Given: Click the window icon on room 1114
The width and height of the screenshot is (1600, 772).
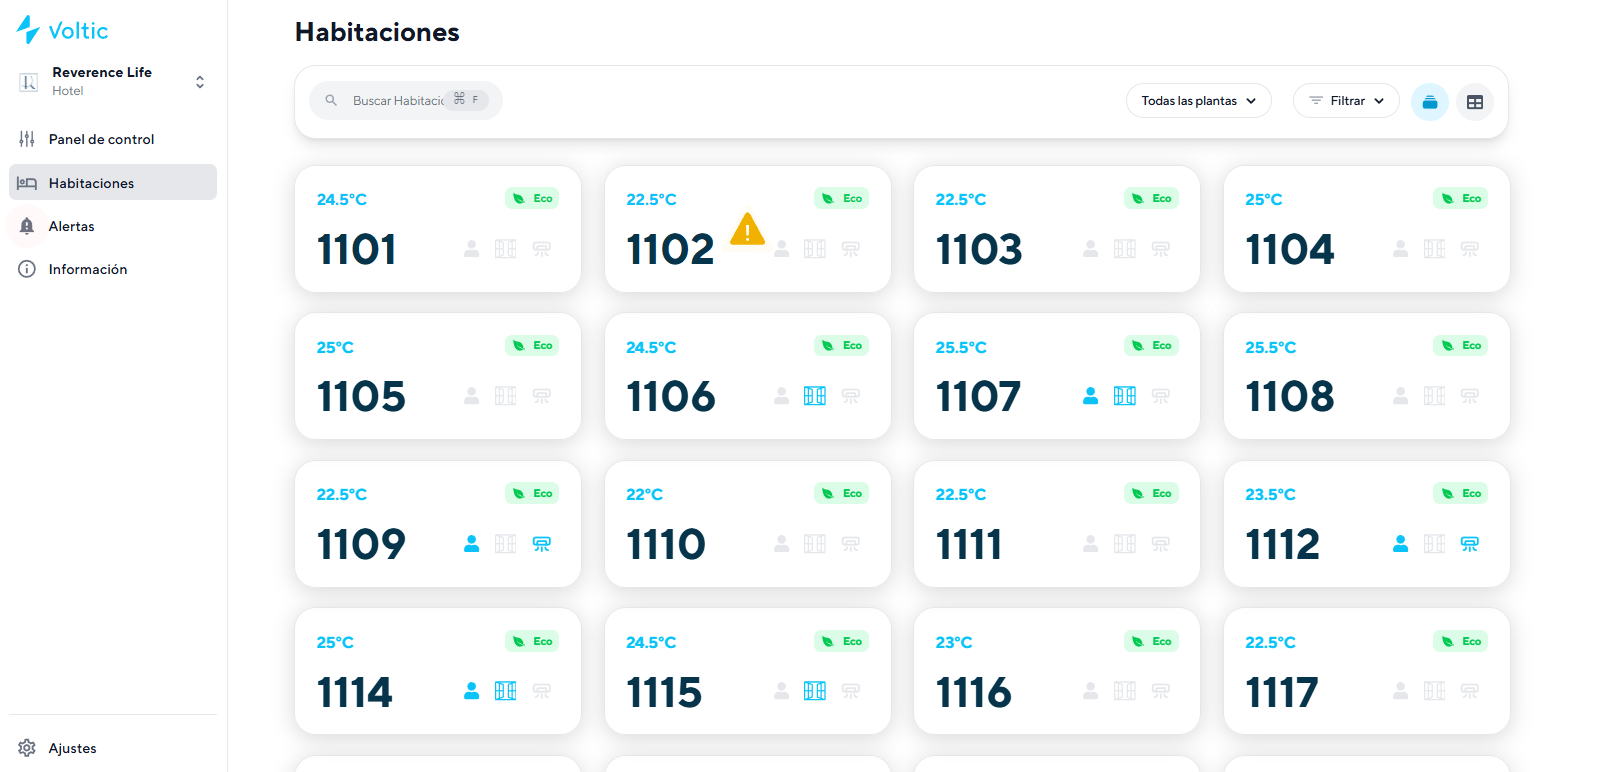Looking at the screenshot, I should click(x=506, y=691).
